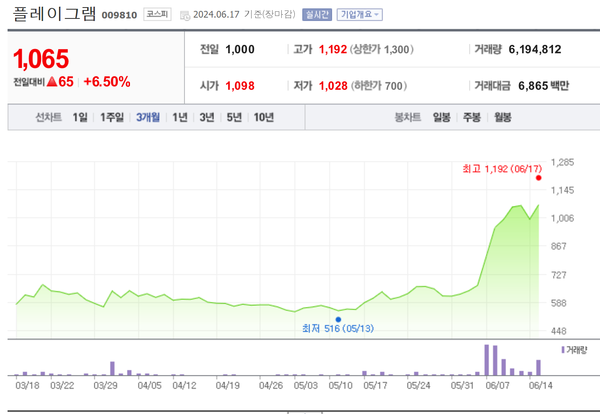Show the 주봉 candlestick chart
The width and height of the screenshot is (600, 414).
pos(472,117)
